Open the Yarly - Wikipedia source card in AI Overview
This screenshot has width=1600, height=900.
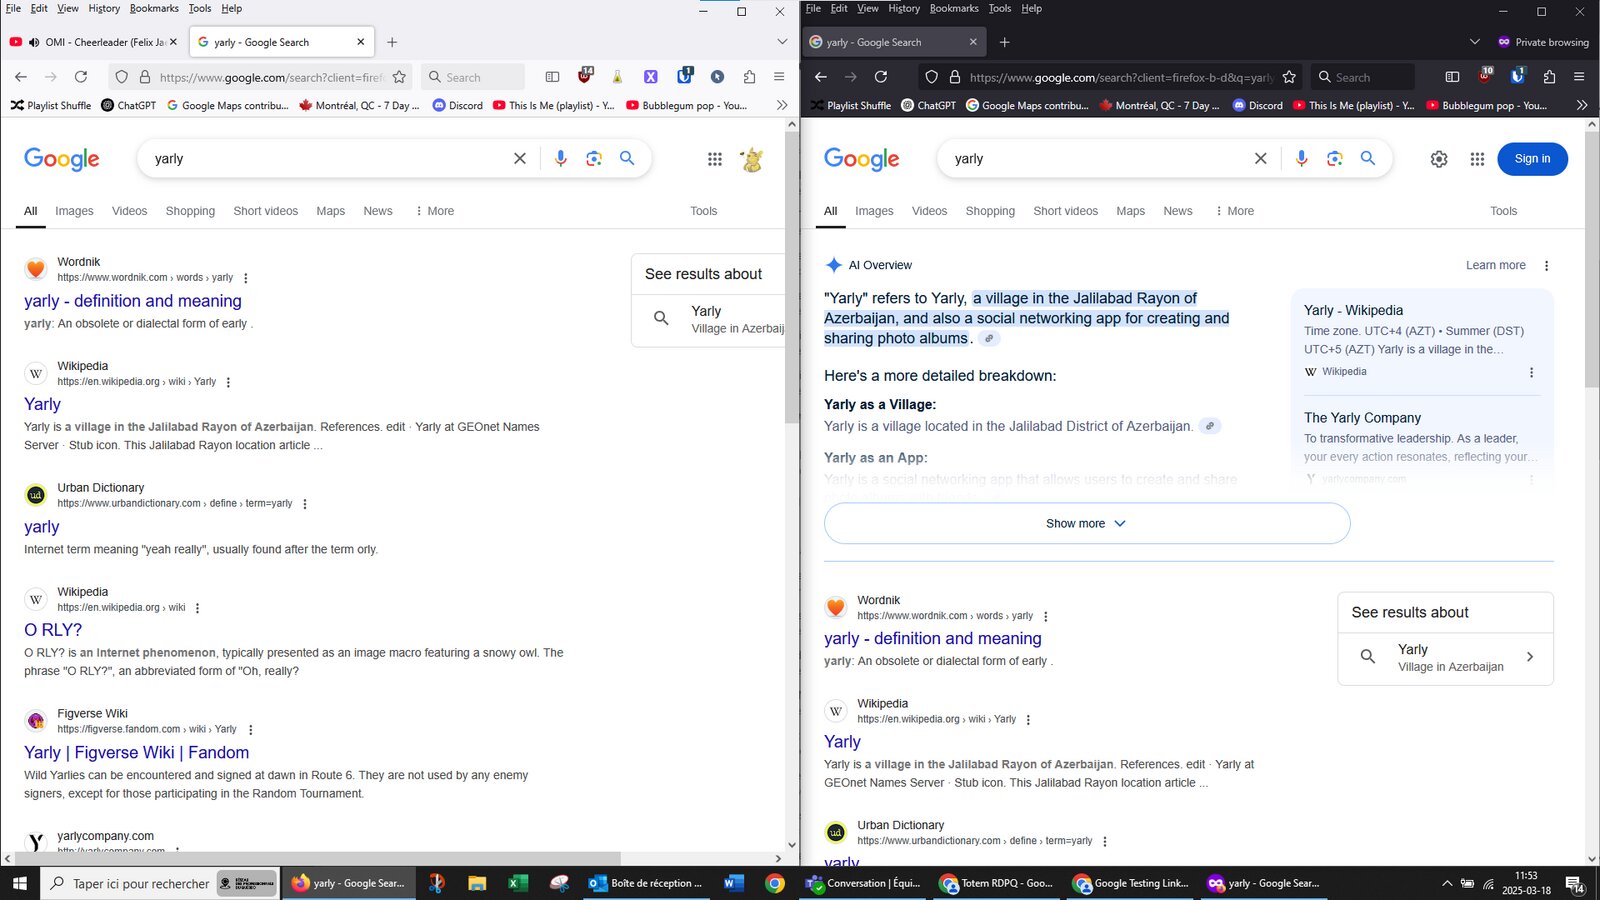(1420, 341)
